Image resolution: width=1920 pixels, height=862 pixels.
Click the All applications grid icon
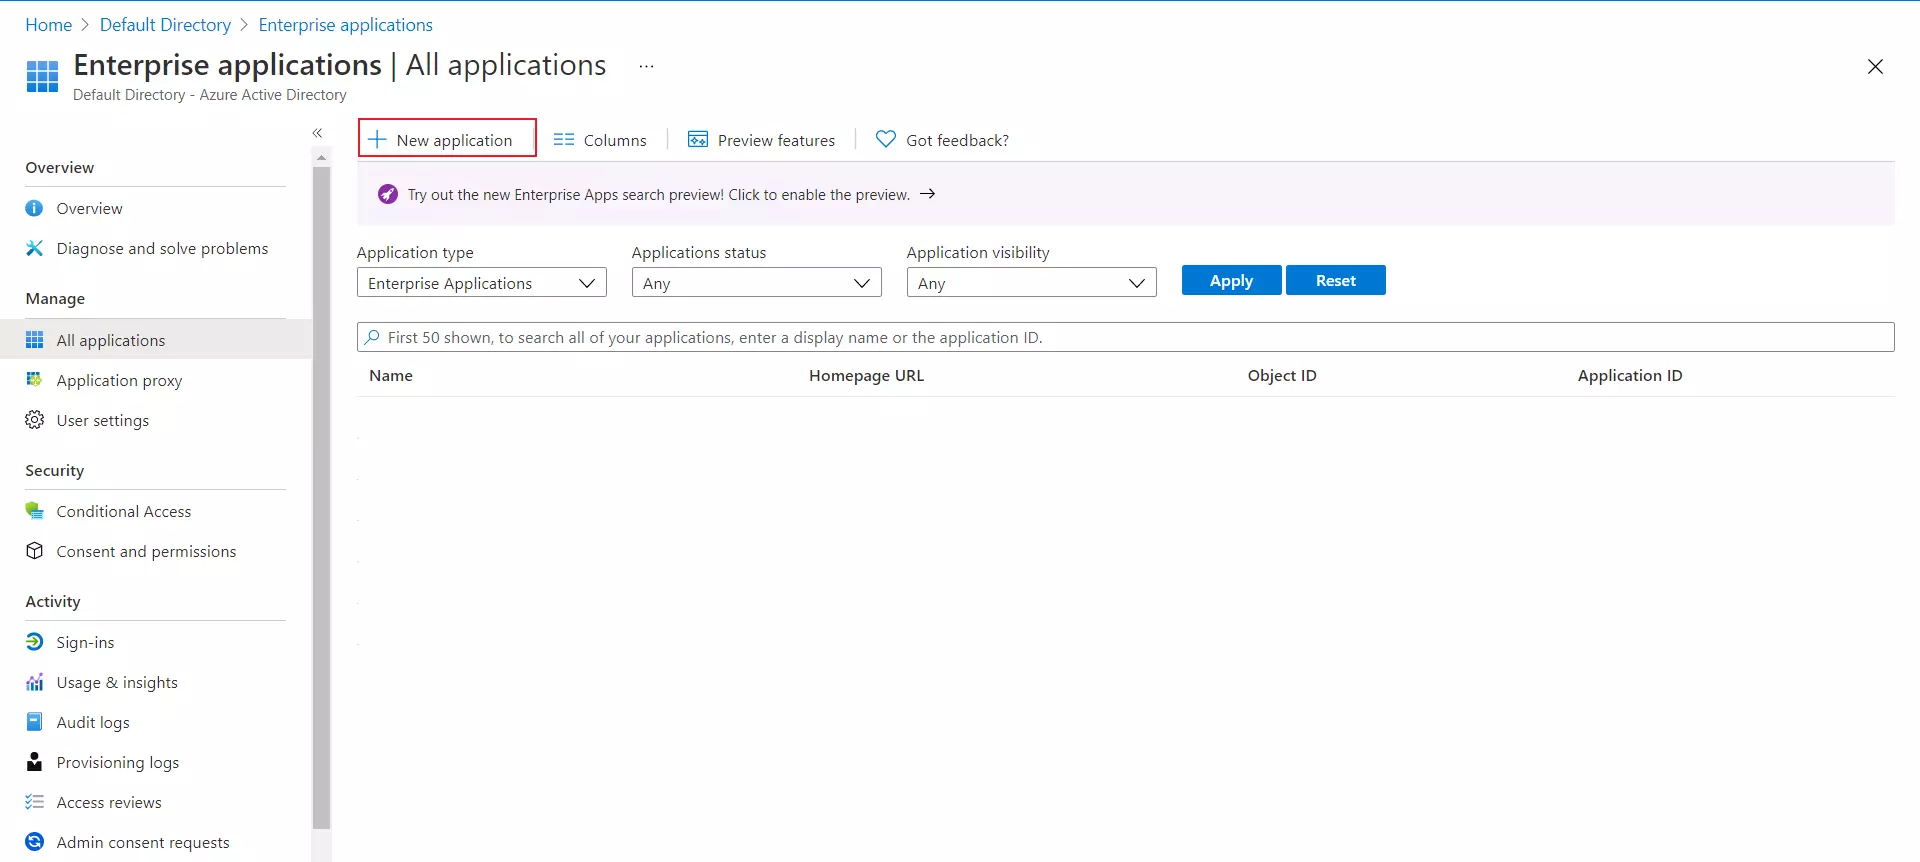34,340
